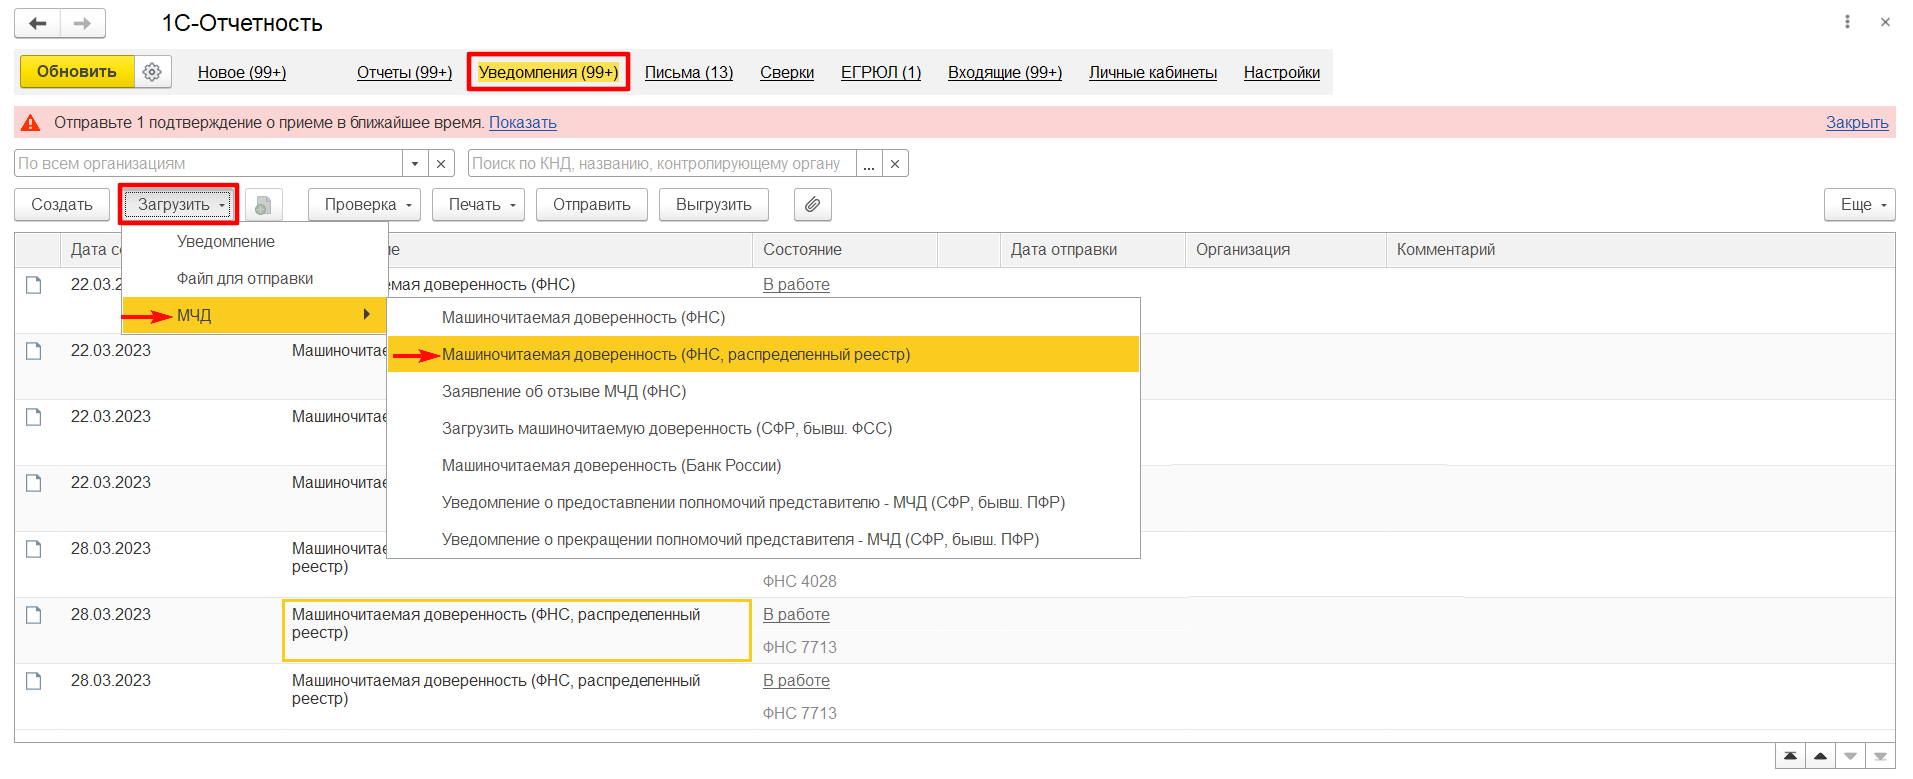This screenshot has width=1913, height=779.
Task: Open the В работе link in the first row
Action: coord(796,285)
